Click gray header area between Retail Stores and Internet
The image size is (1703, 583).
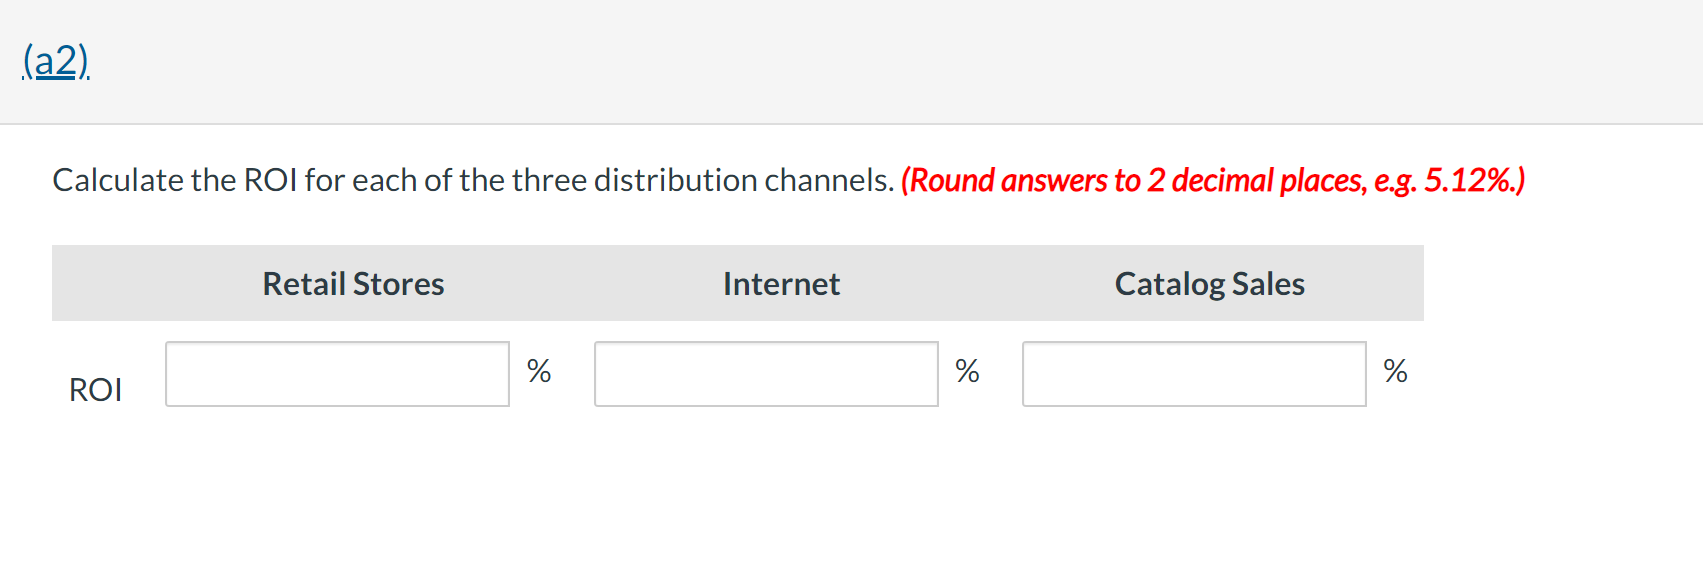point(583,283)
